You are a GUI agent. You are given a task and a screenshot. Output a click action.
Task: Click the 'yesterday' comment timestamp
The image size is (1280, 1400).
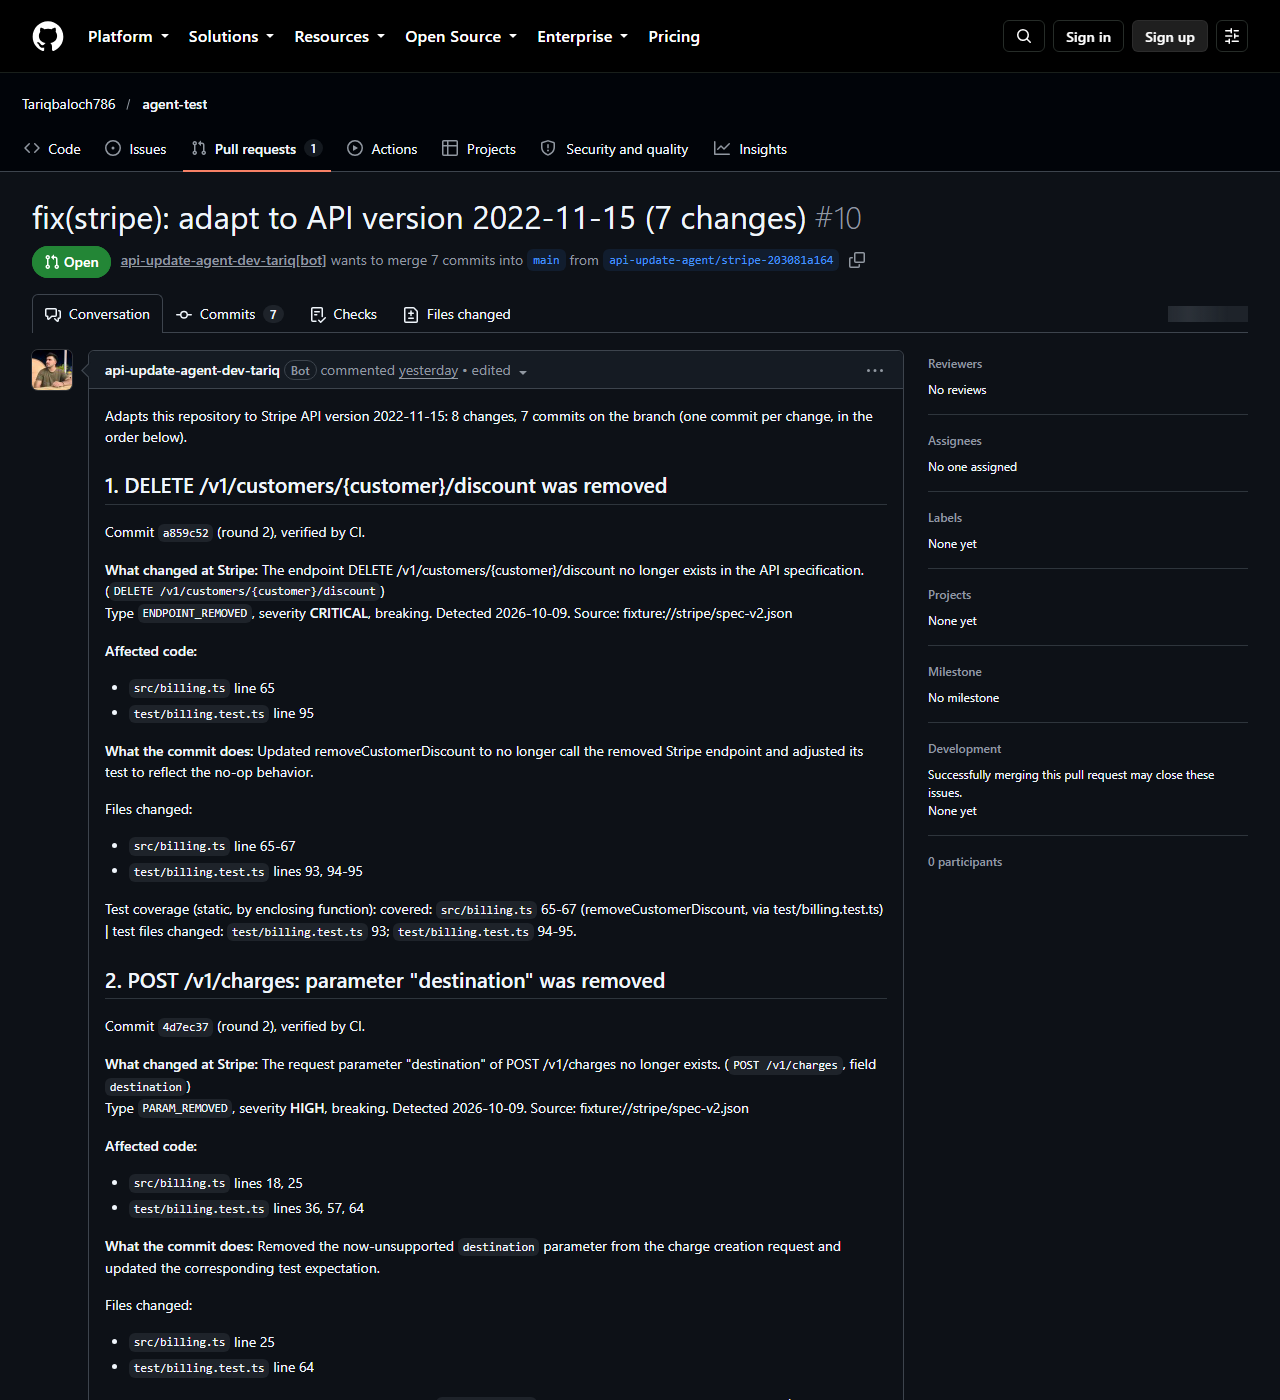point(428,370)
